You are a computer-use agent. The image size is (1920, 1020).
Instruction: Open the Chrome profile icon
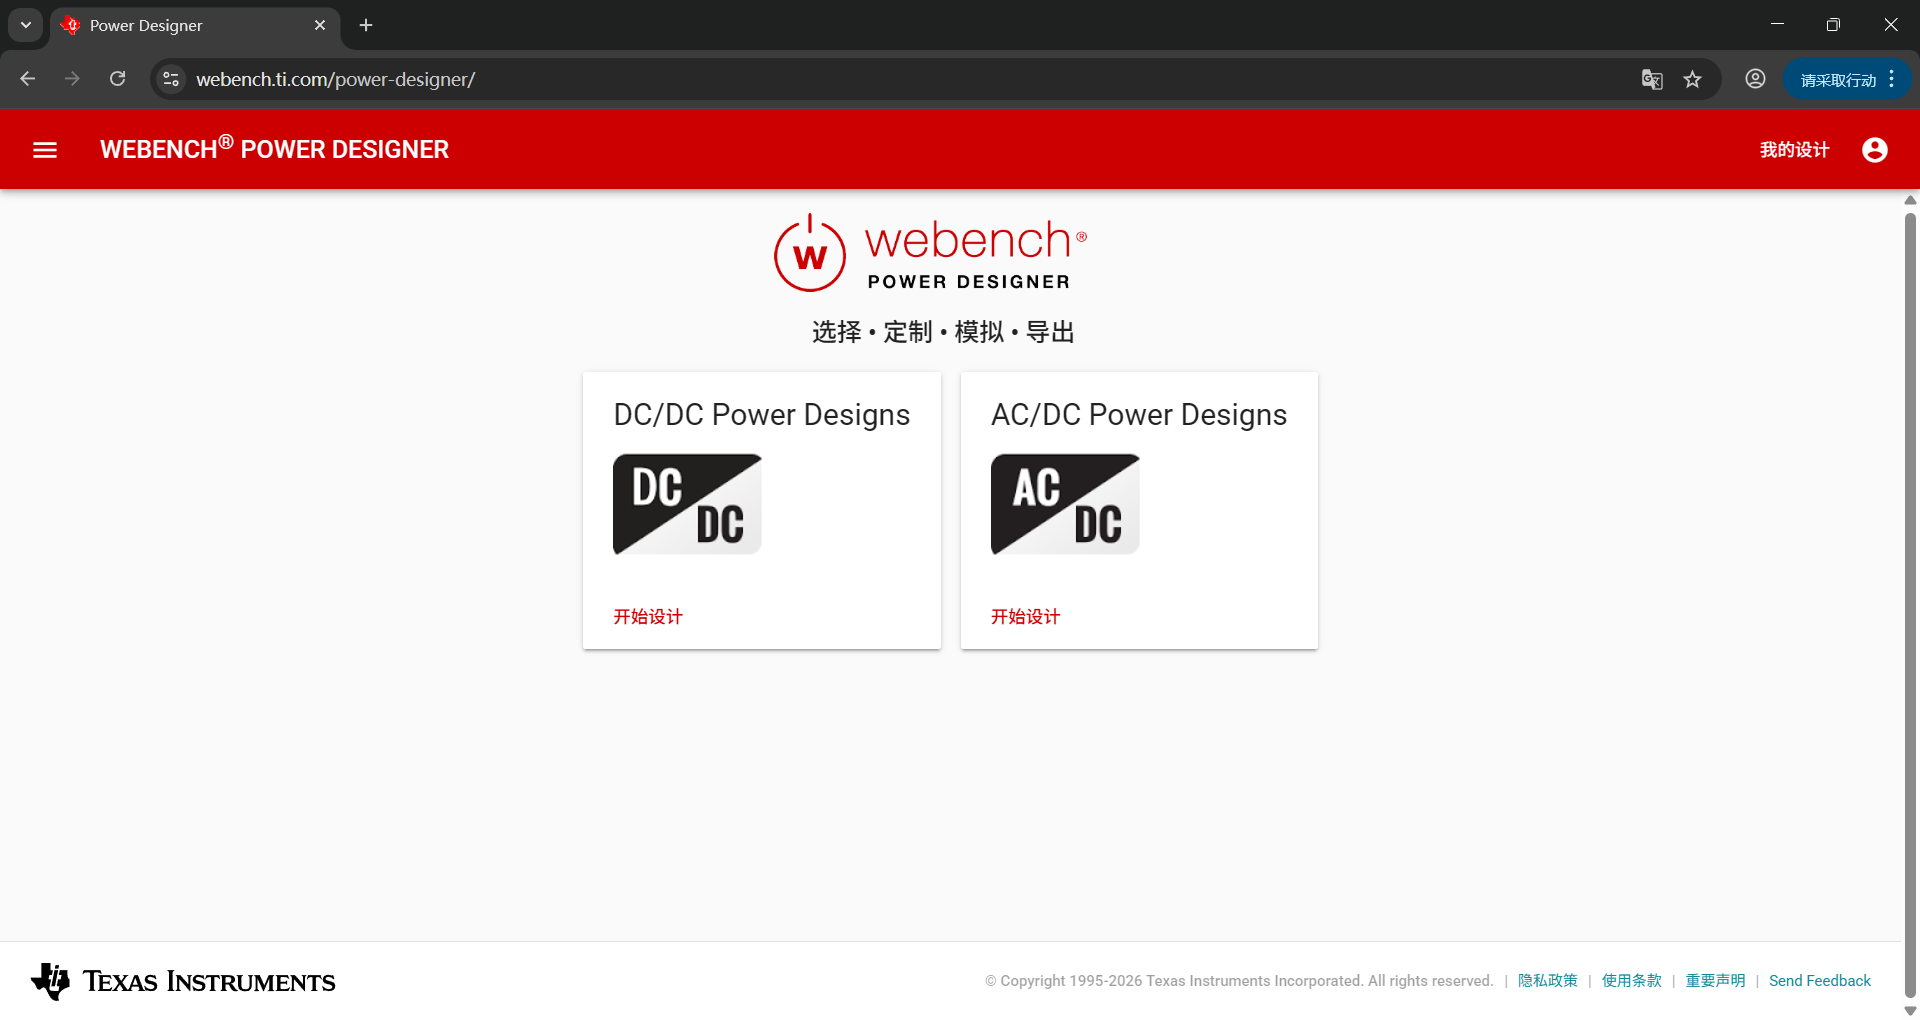(1755, 79)
